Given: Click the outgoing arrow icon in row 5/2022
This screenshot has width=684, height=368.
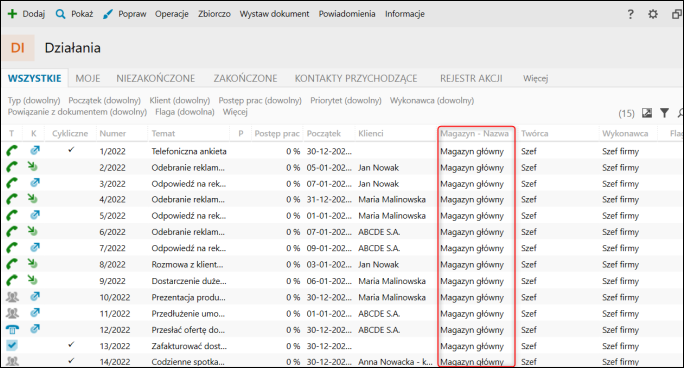Looking at the screenshot, I should coord(34,215).
